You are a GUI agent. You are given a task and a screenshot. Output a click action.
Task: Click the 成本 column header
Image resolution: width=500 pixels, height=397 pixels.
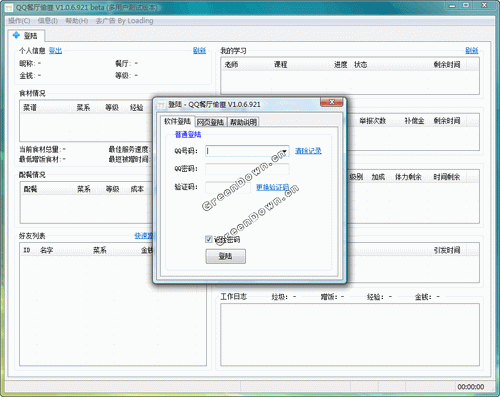(x=137, y=189)
